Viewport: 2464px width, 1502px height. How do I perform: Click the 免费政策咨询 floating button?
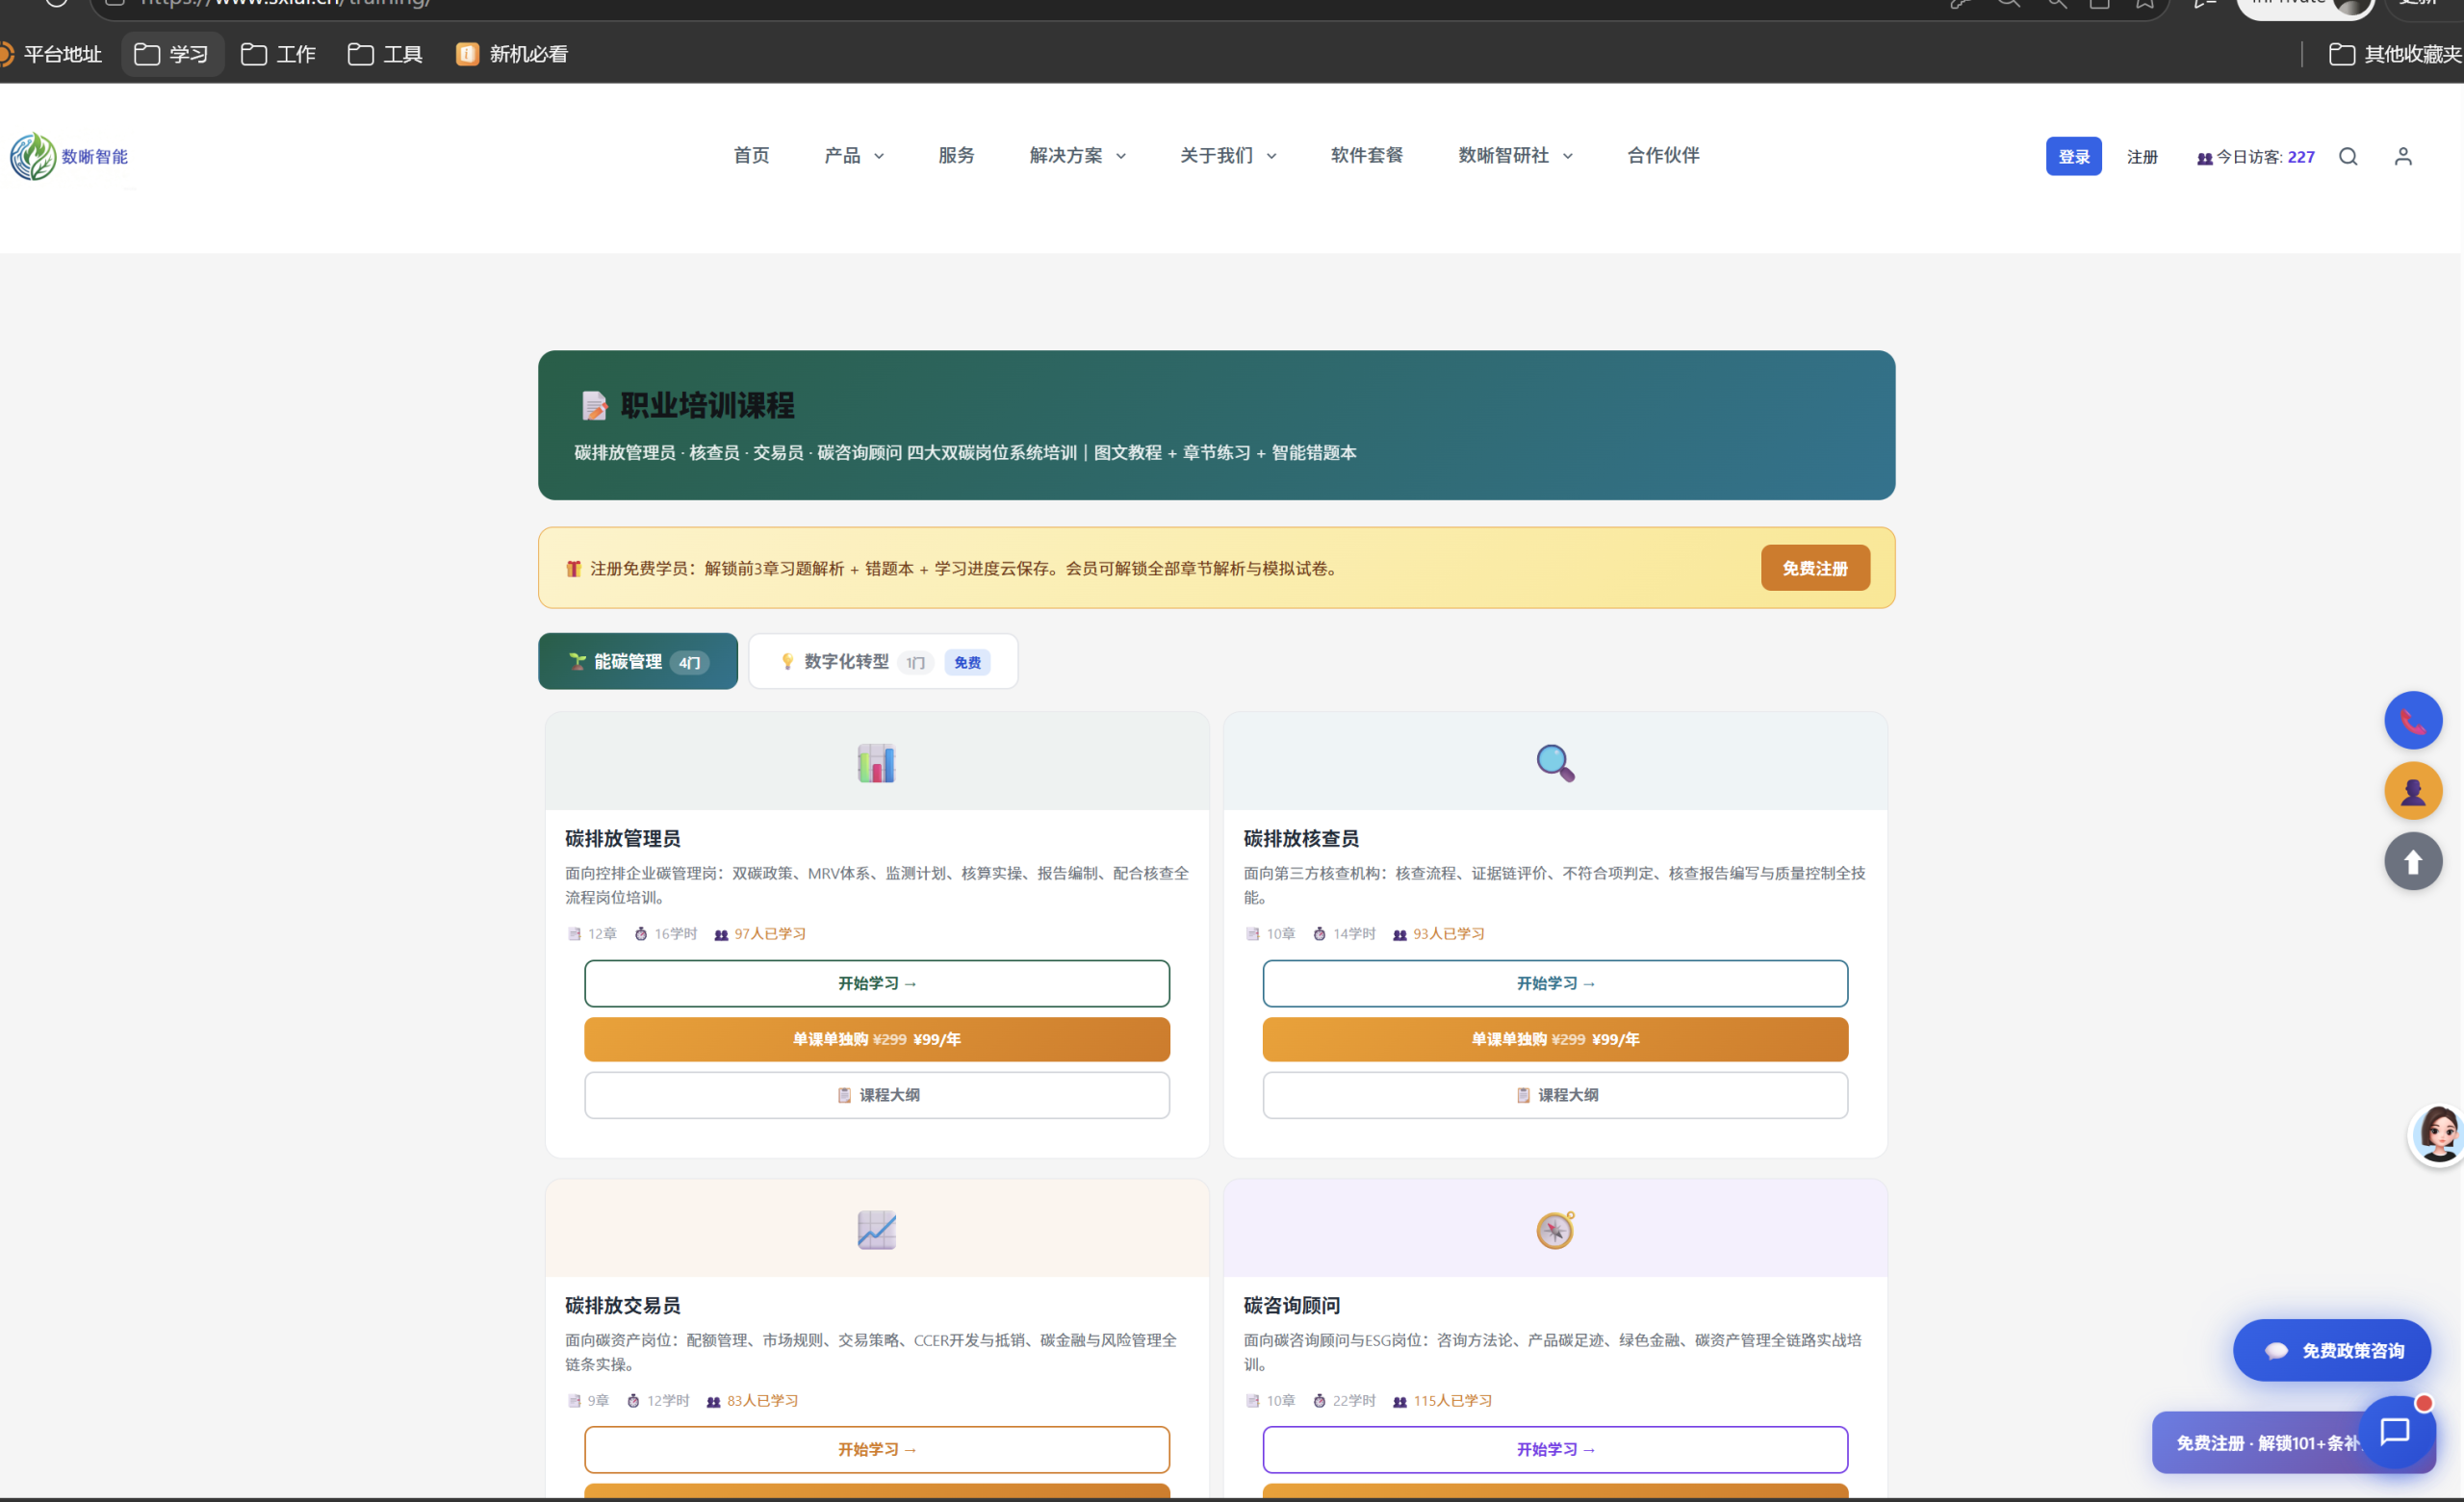(x=2331, y=1350)
